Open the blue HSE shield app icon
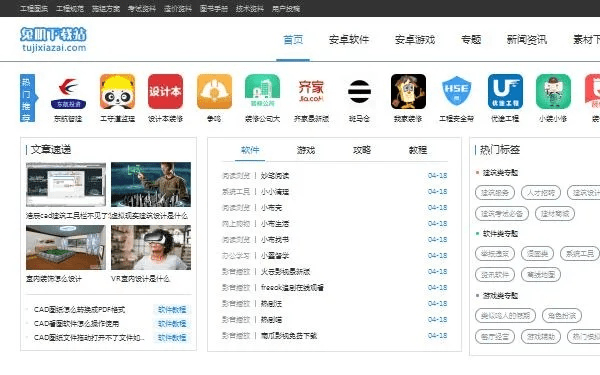This screenshot has height=375, width=600. [x=457, y=92]
